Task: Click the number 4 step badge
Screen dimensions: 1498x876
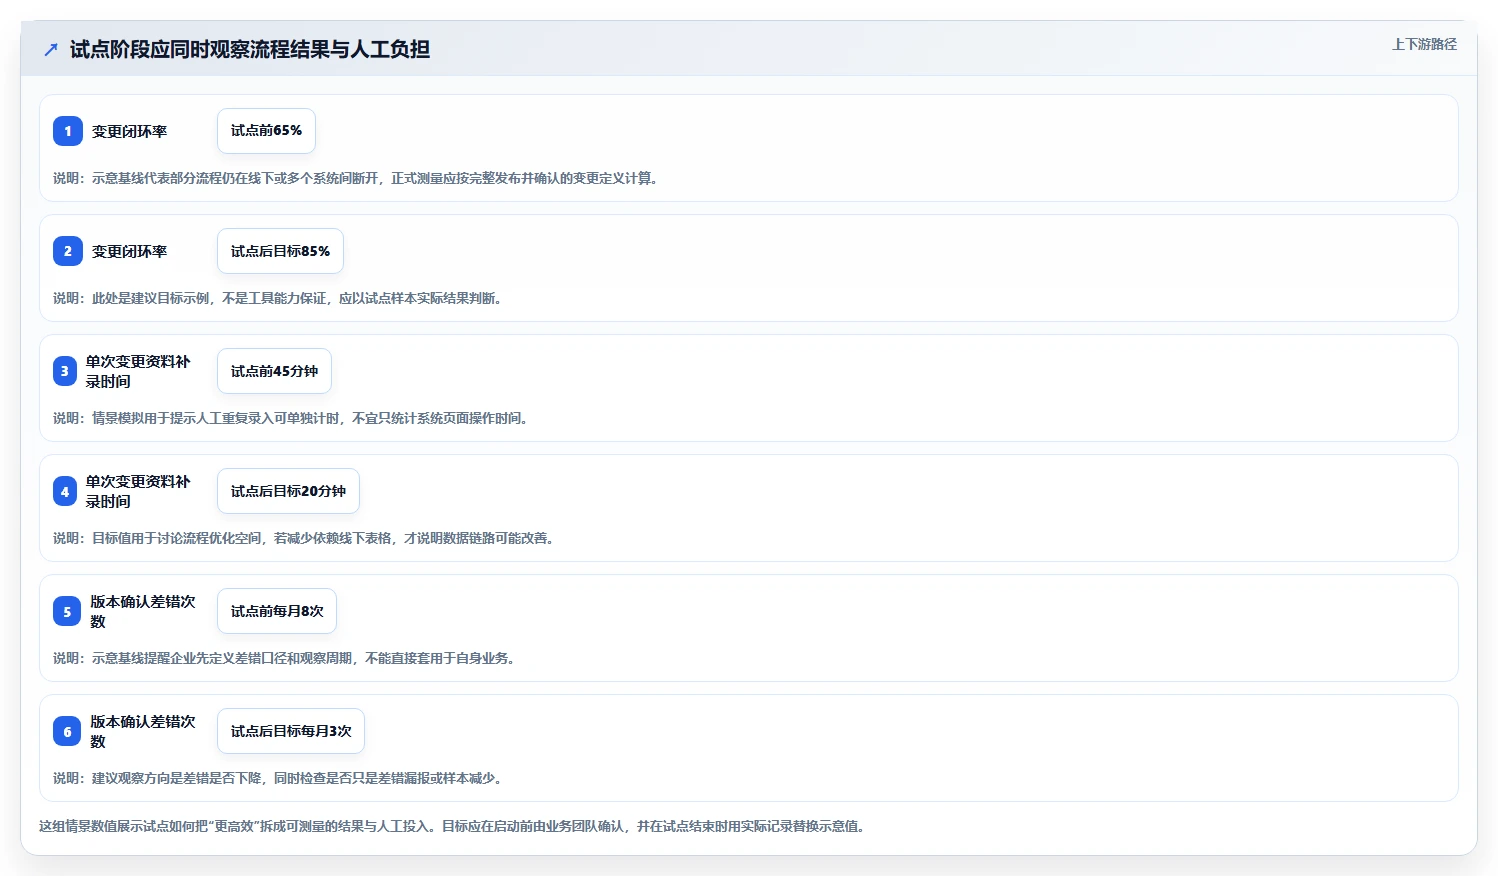Action: [x=65, y=491]
